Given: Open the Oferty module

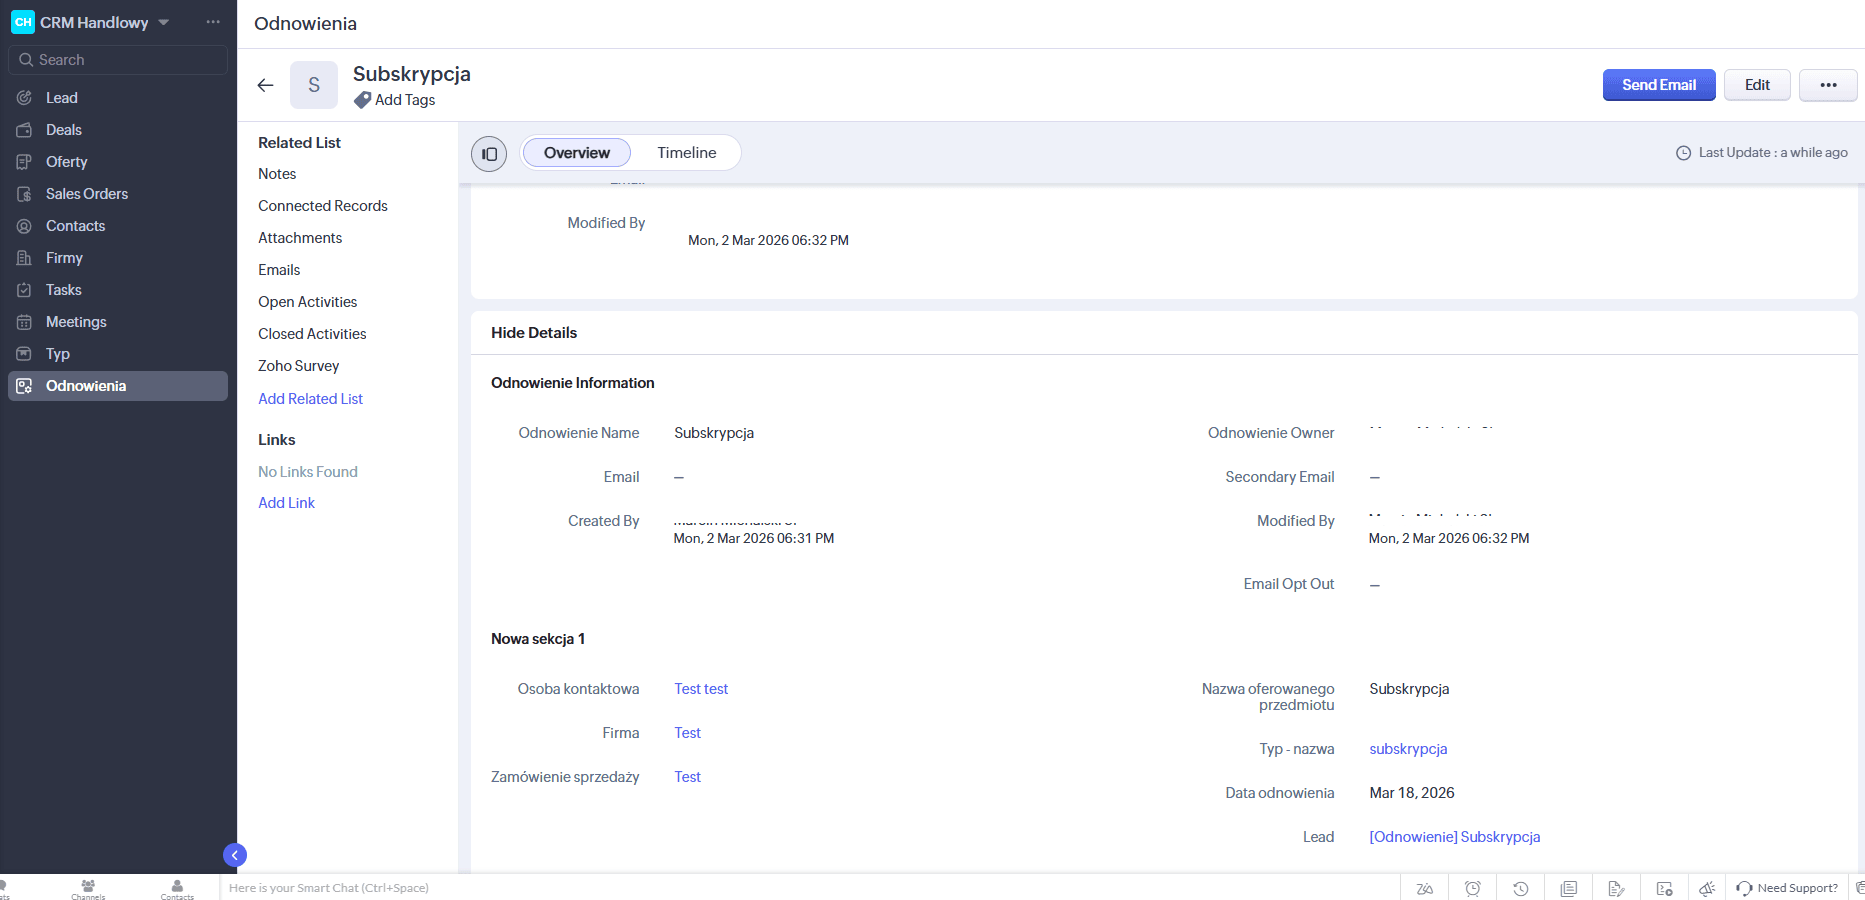Looking at the screenshot, I should 64,161.
